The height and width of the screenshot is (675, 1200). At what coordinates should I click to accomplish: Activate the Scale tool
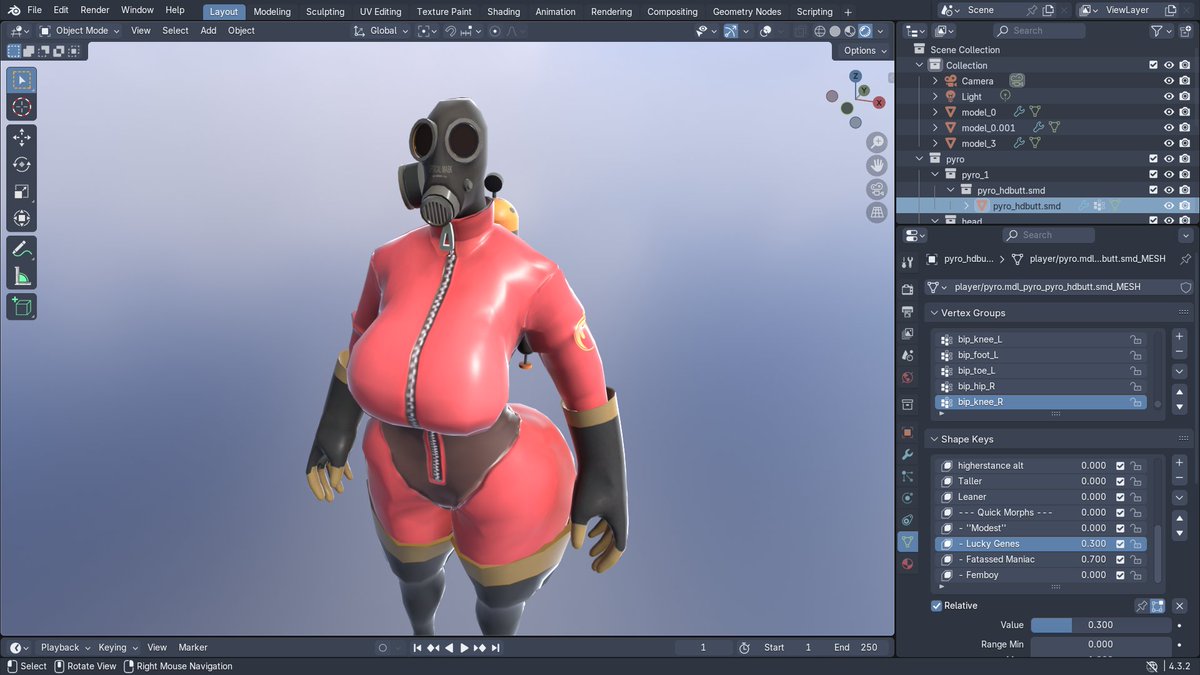(22, 192)
